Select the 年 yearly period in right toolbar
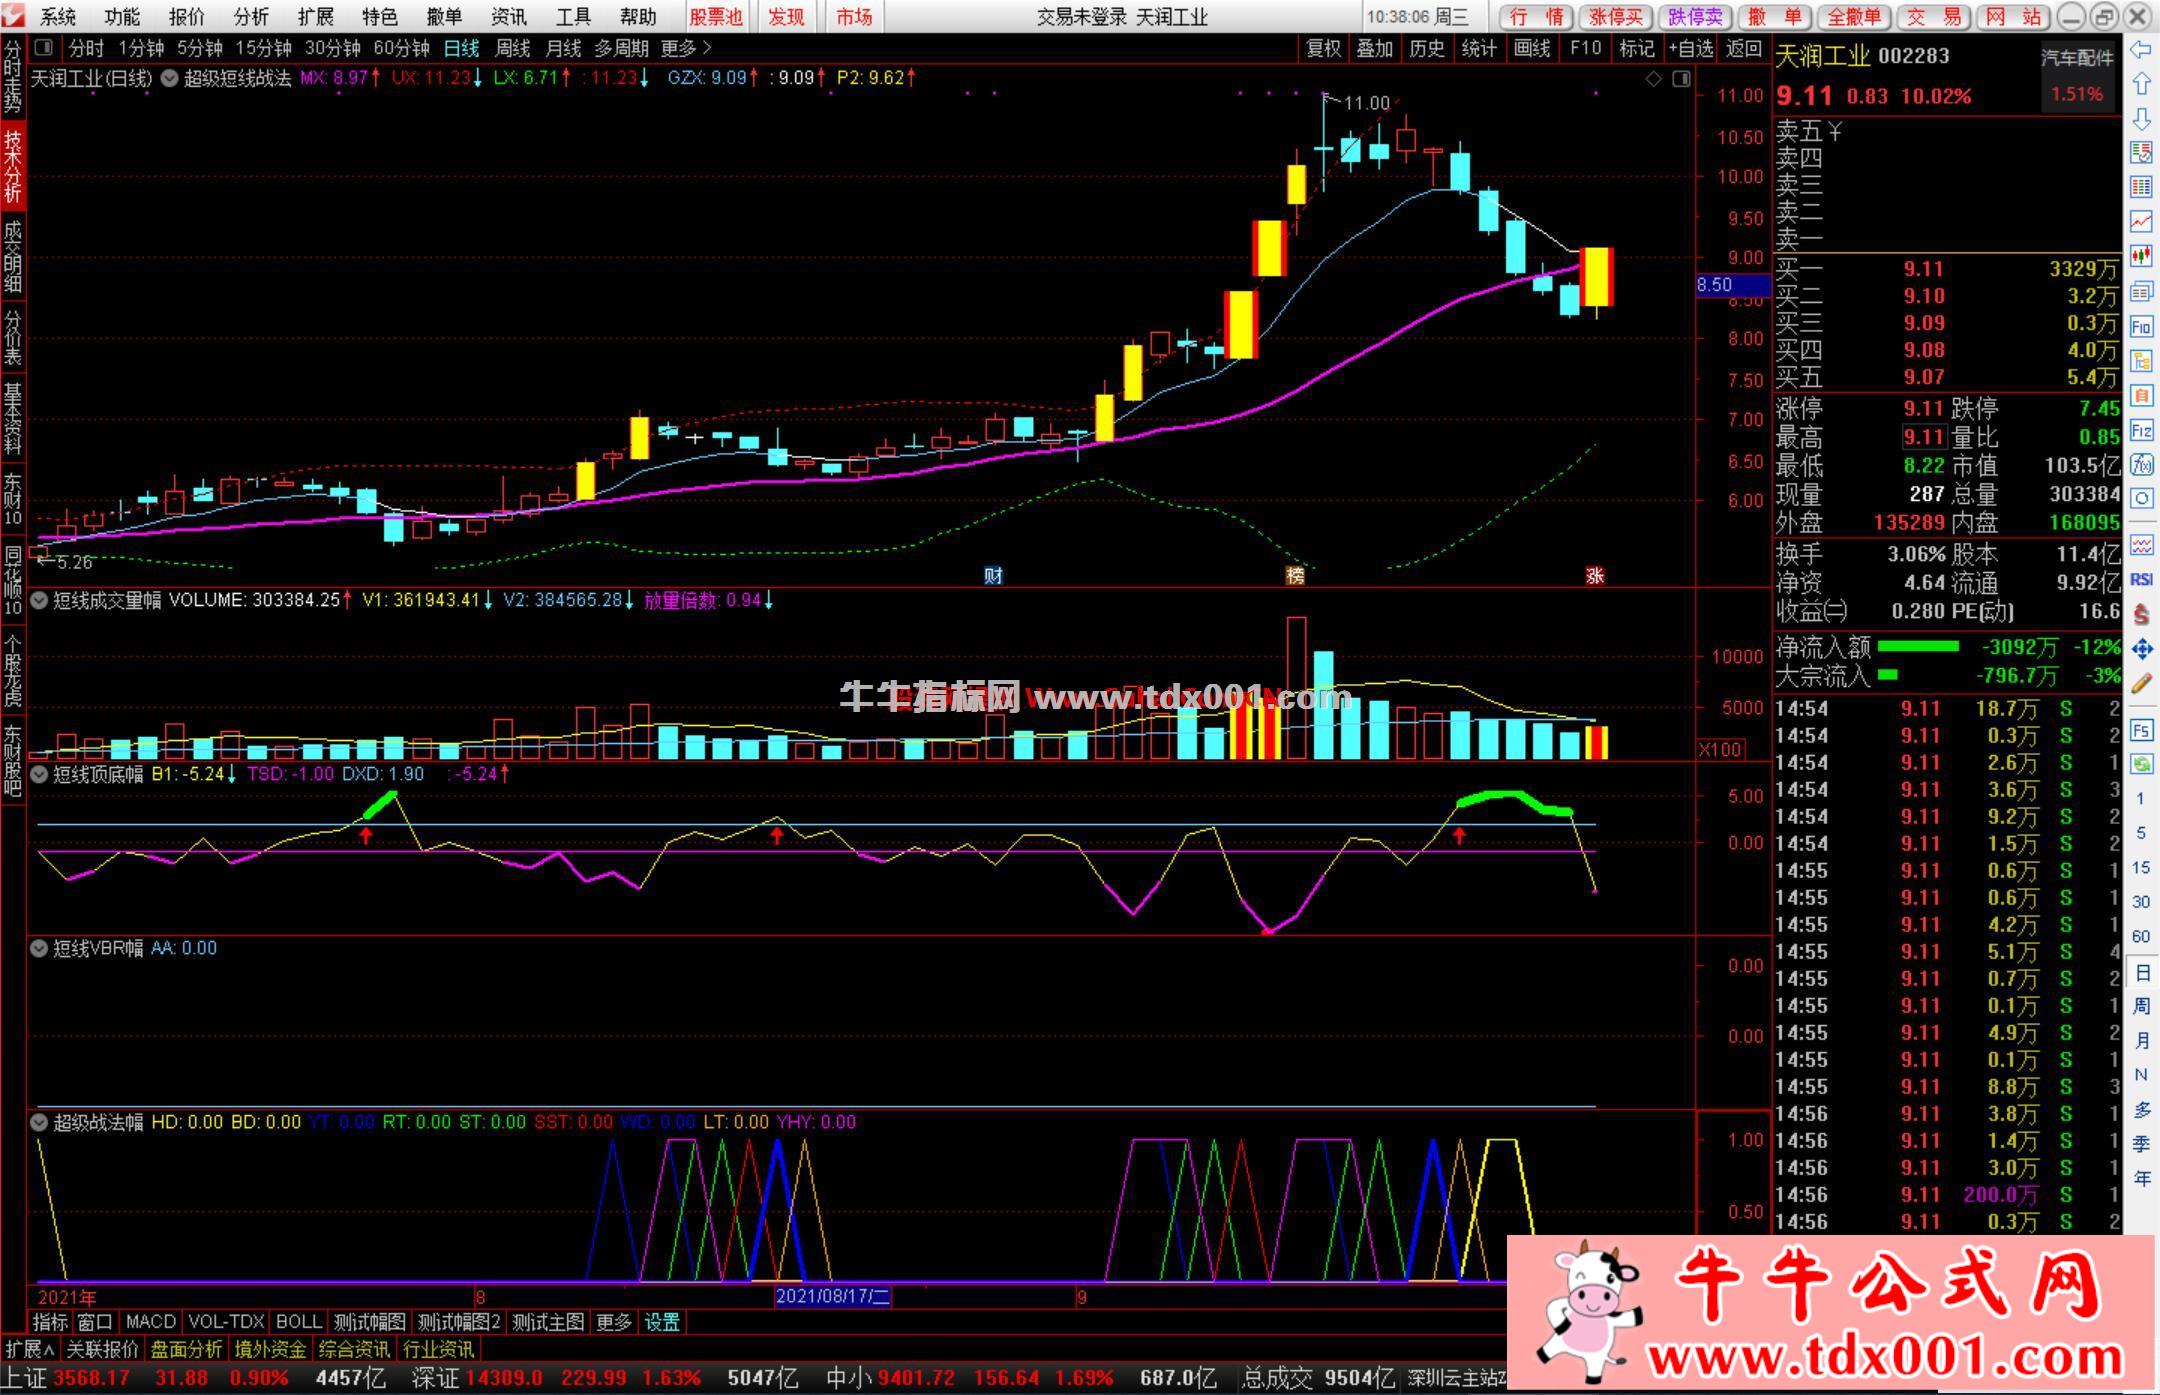The height and width of the screenshot is (1395, 2160). (2142, 1178)
